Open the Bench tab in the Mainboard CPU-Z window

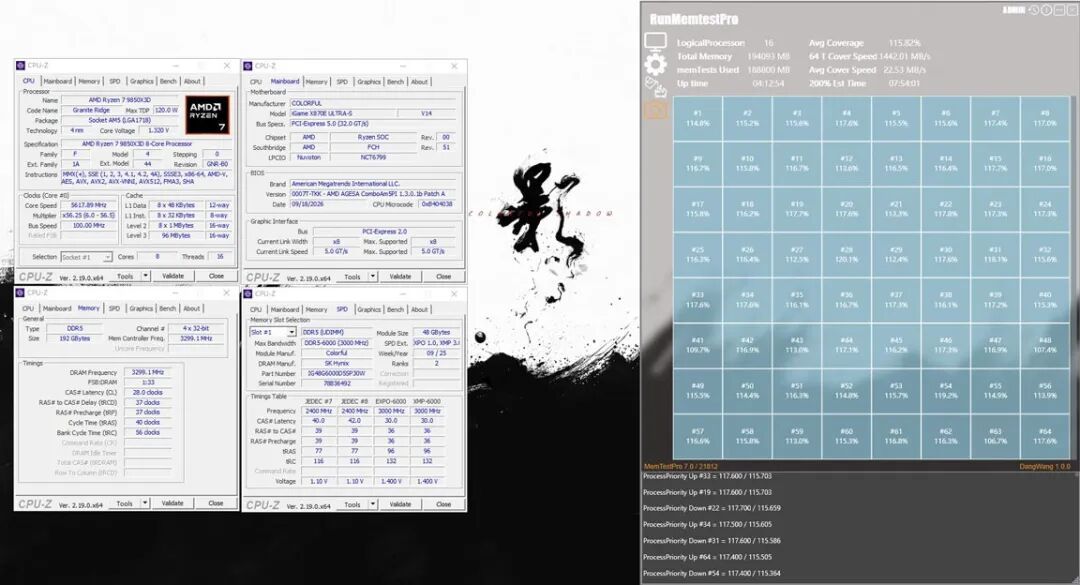395,82
